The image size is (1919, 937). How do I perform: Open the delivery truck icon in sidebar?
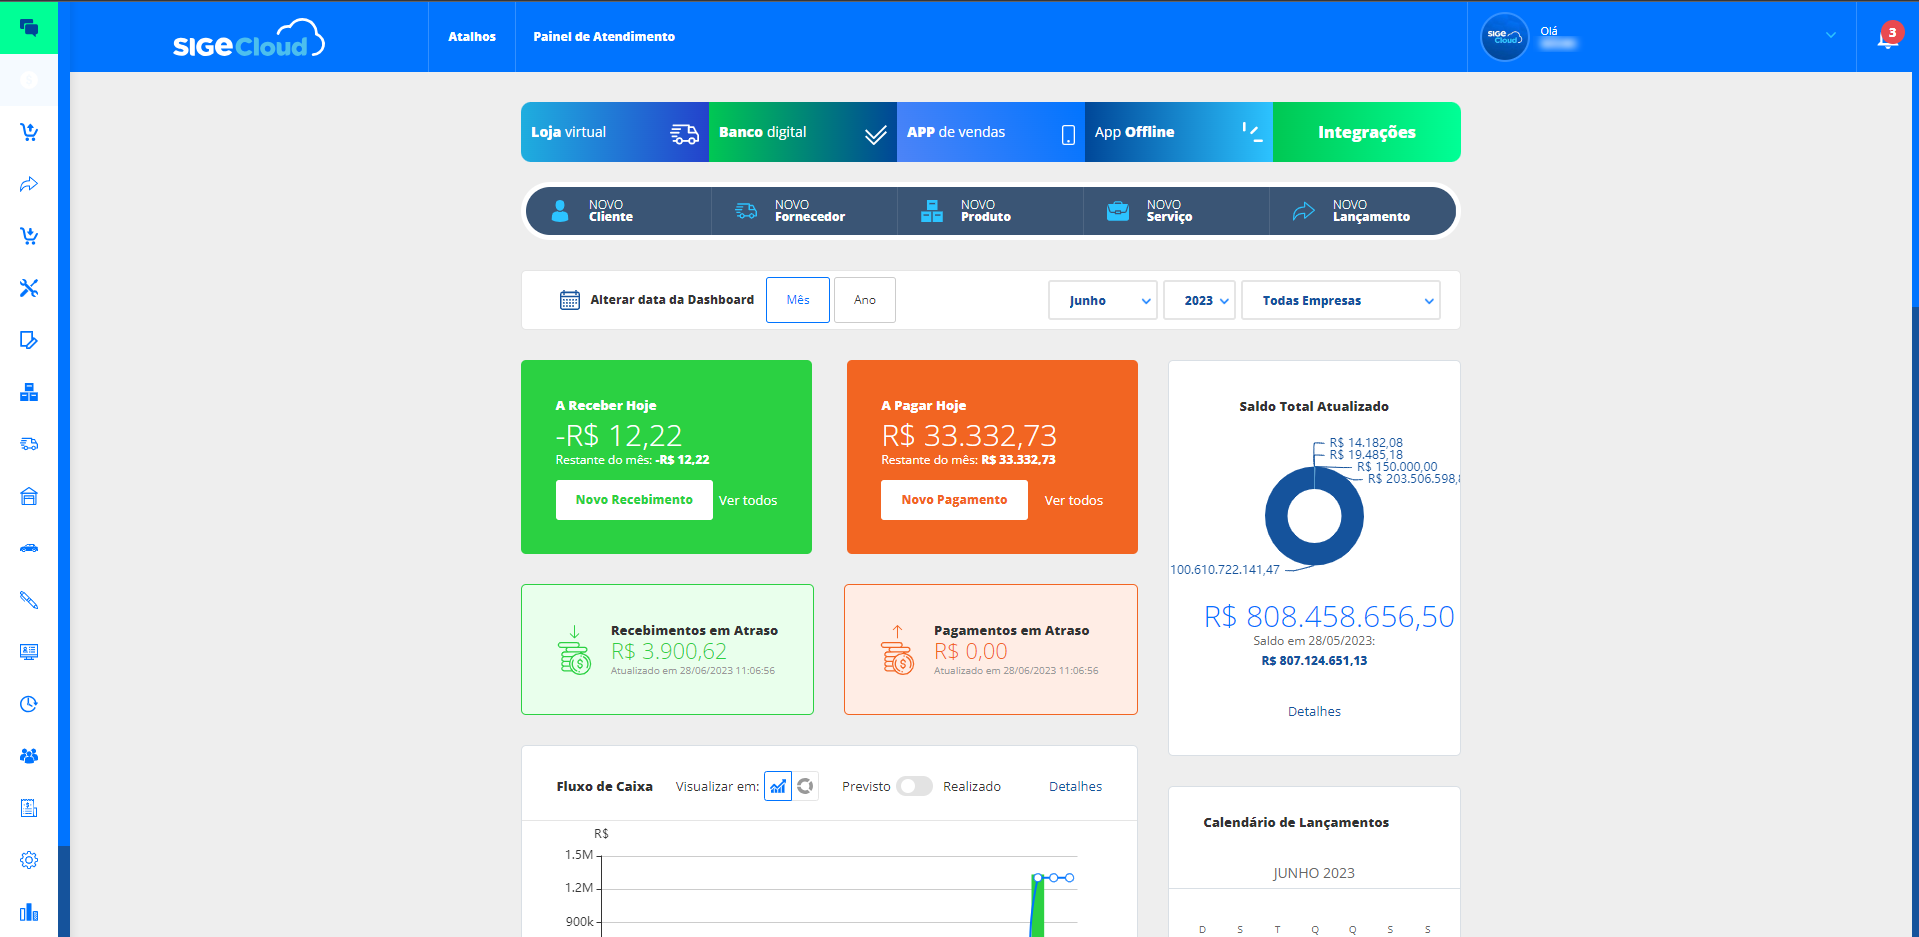(29, 444)
